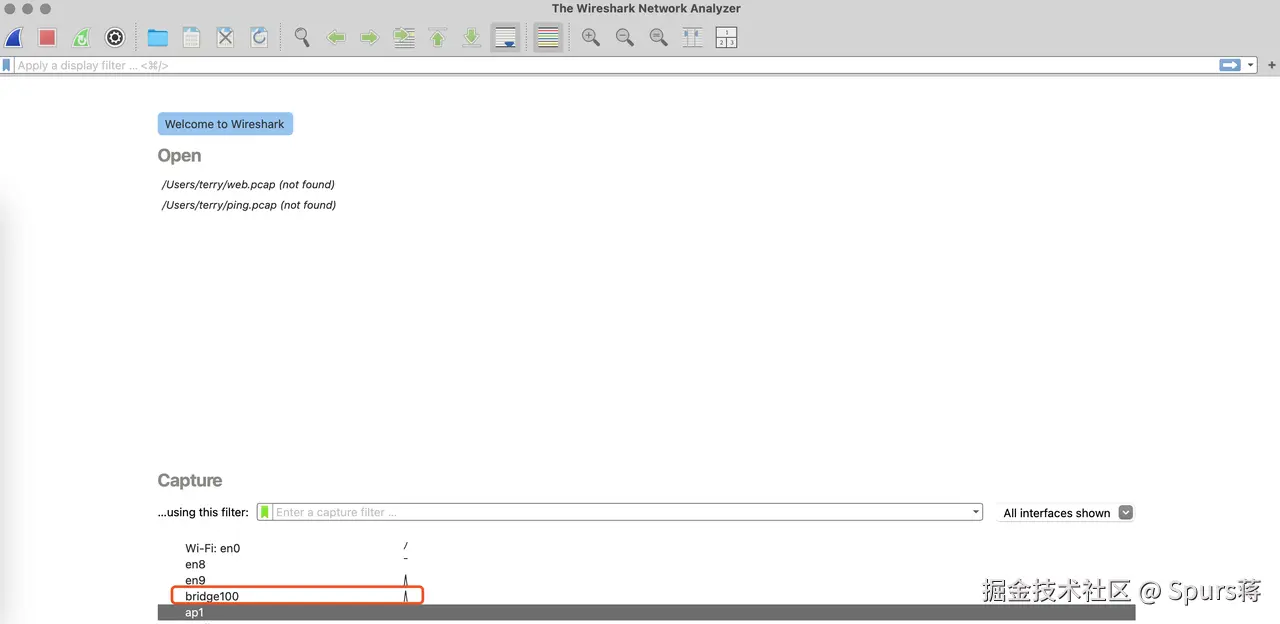
Task: Jump to the first packet icon
Action: click(438, 38)
